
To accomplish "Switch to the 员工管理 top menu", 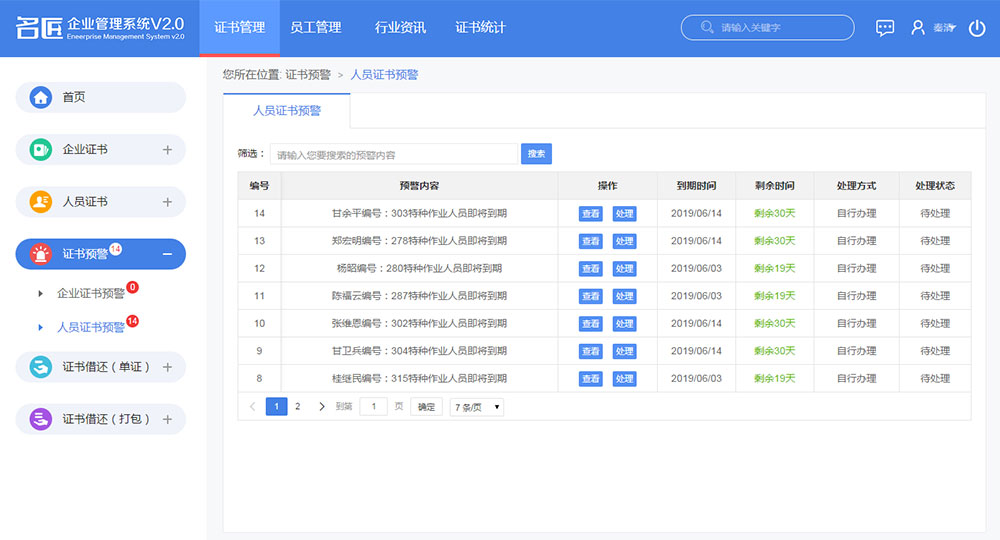I will click(x=315, y=28).
